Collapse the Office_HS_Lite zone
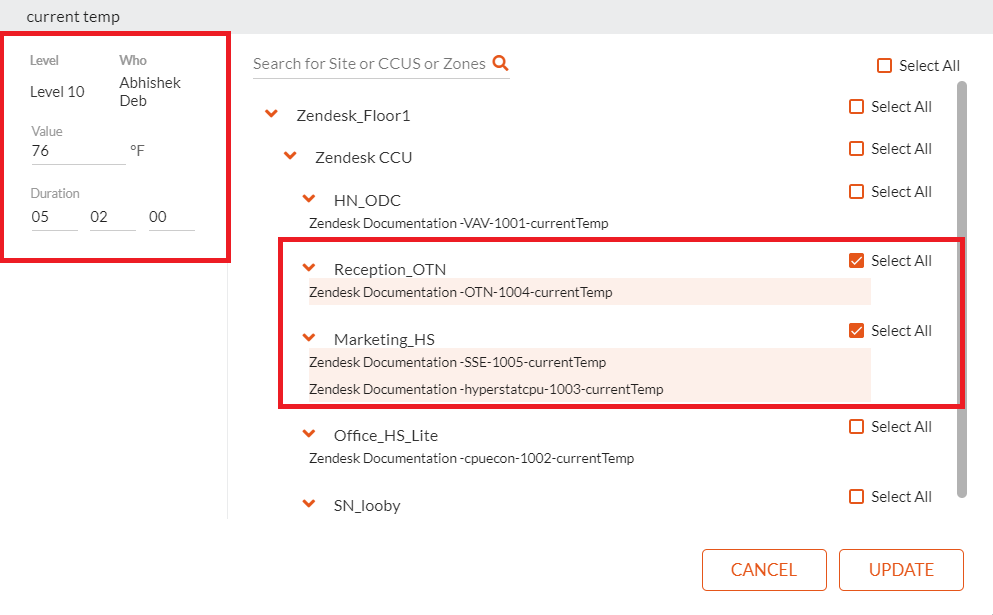993x615 pixels. 309,433
